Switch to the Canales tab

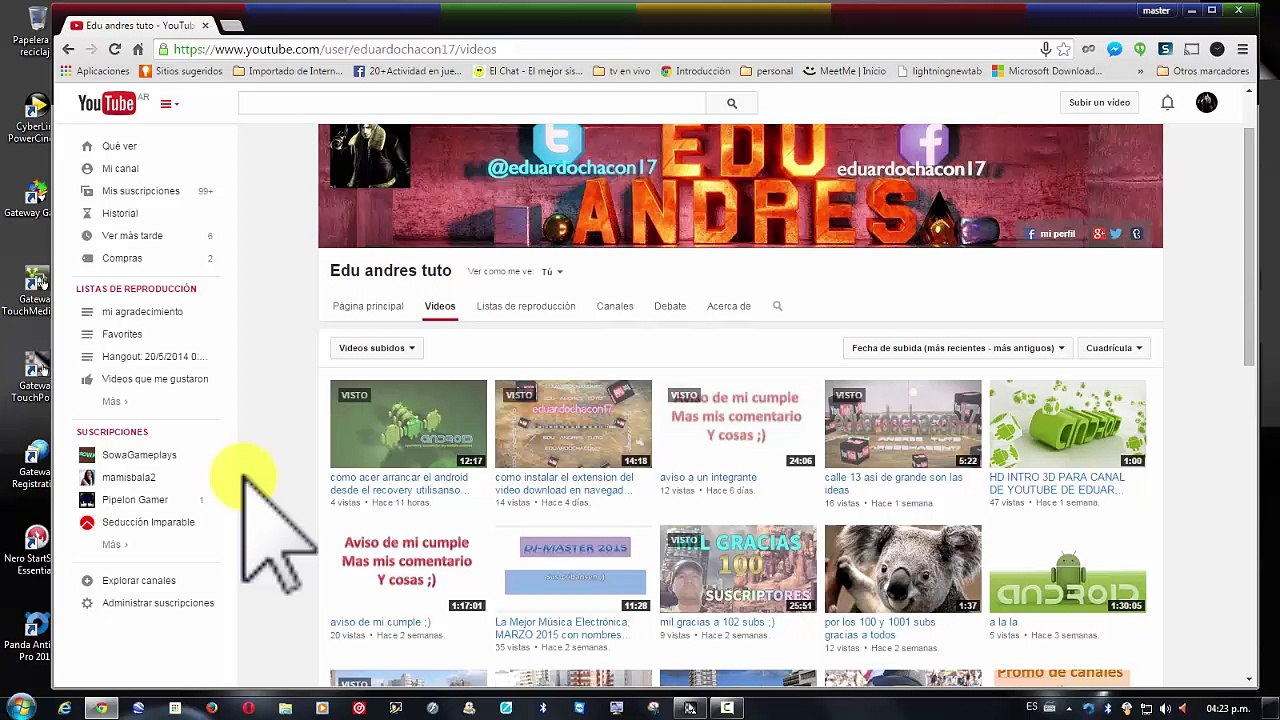point(615,306)
